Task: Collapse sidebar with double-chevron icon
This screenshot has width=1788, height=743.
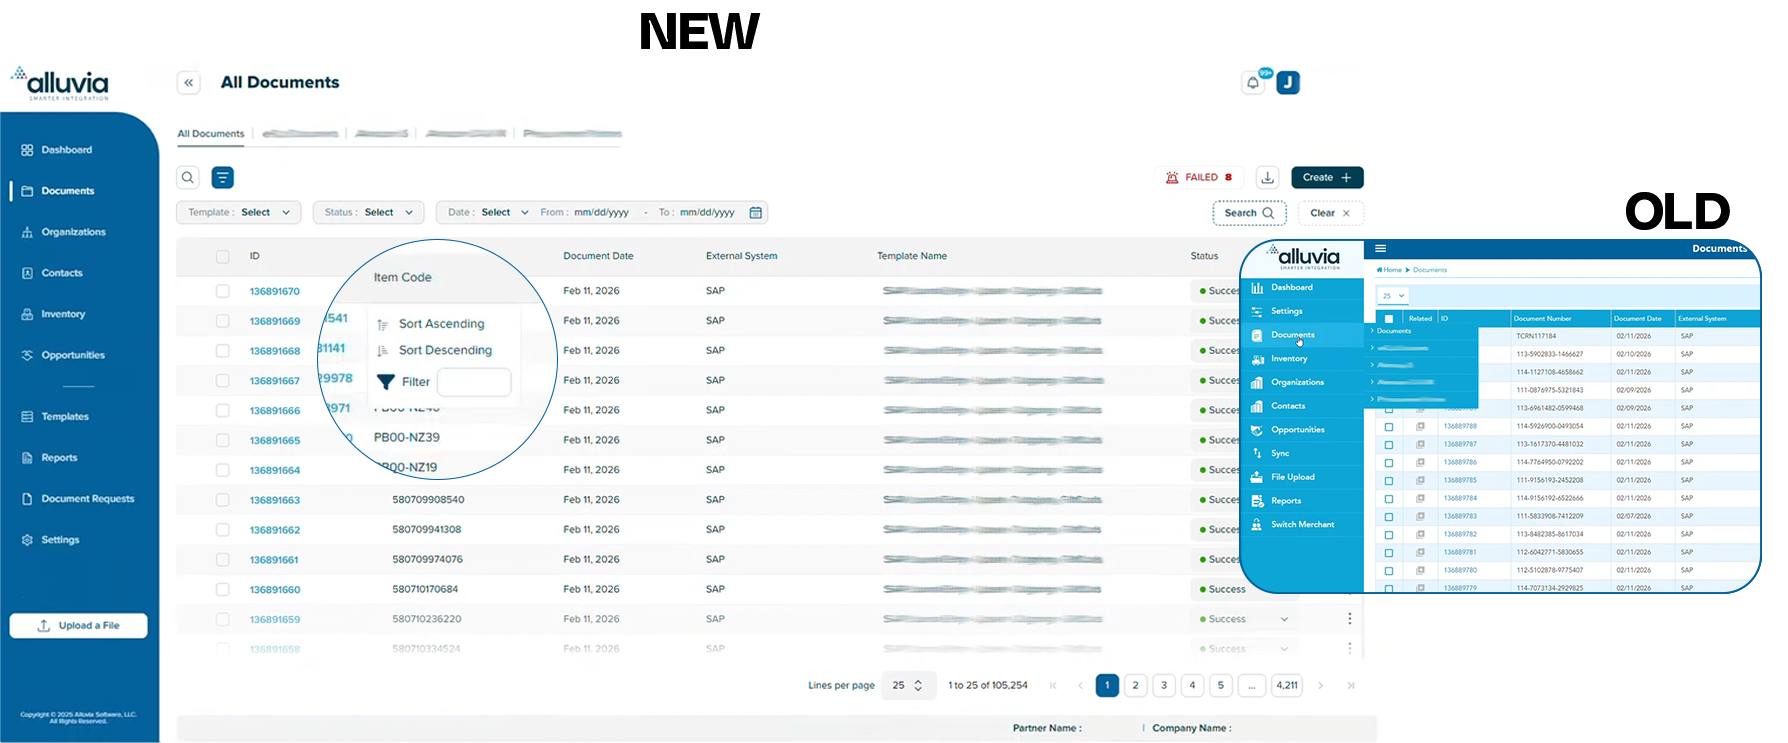Action: [188, 83]
